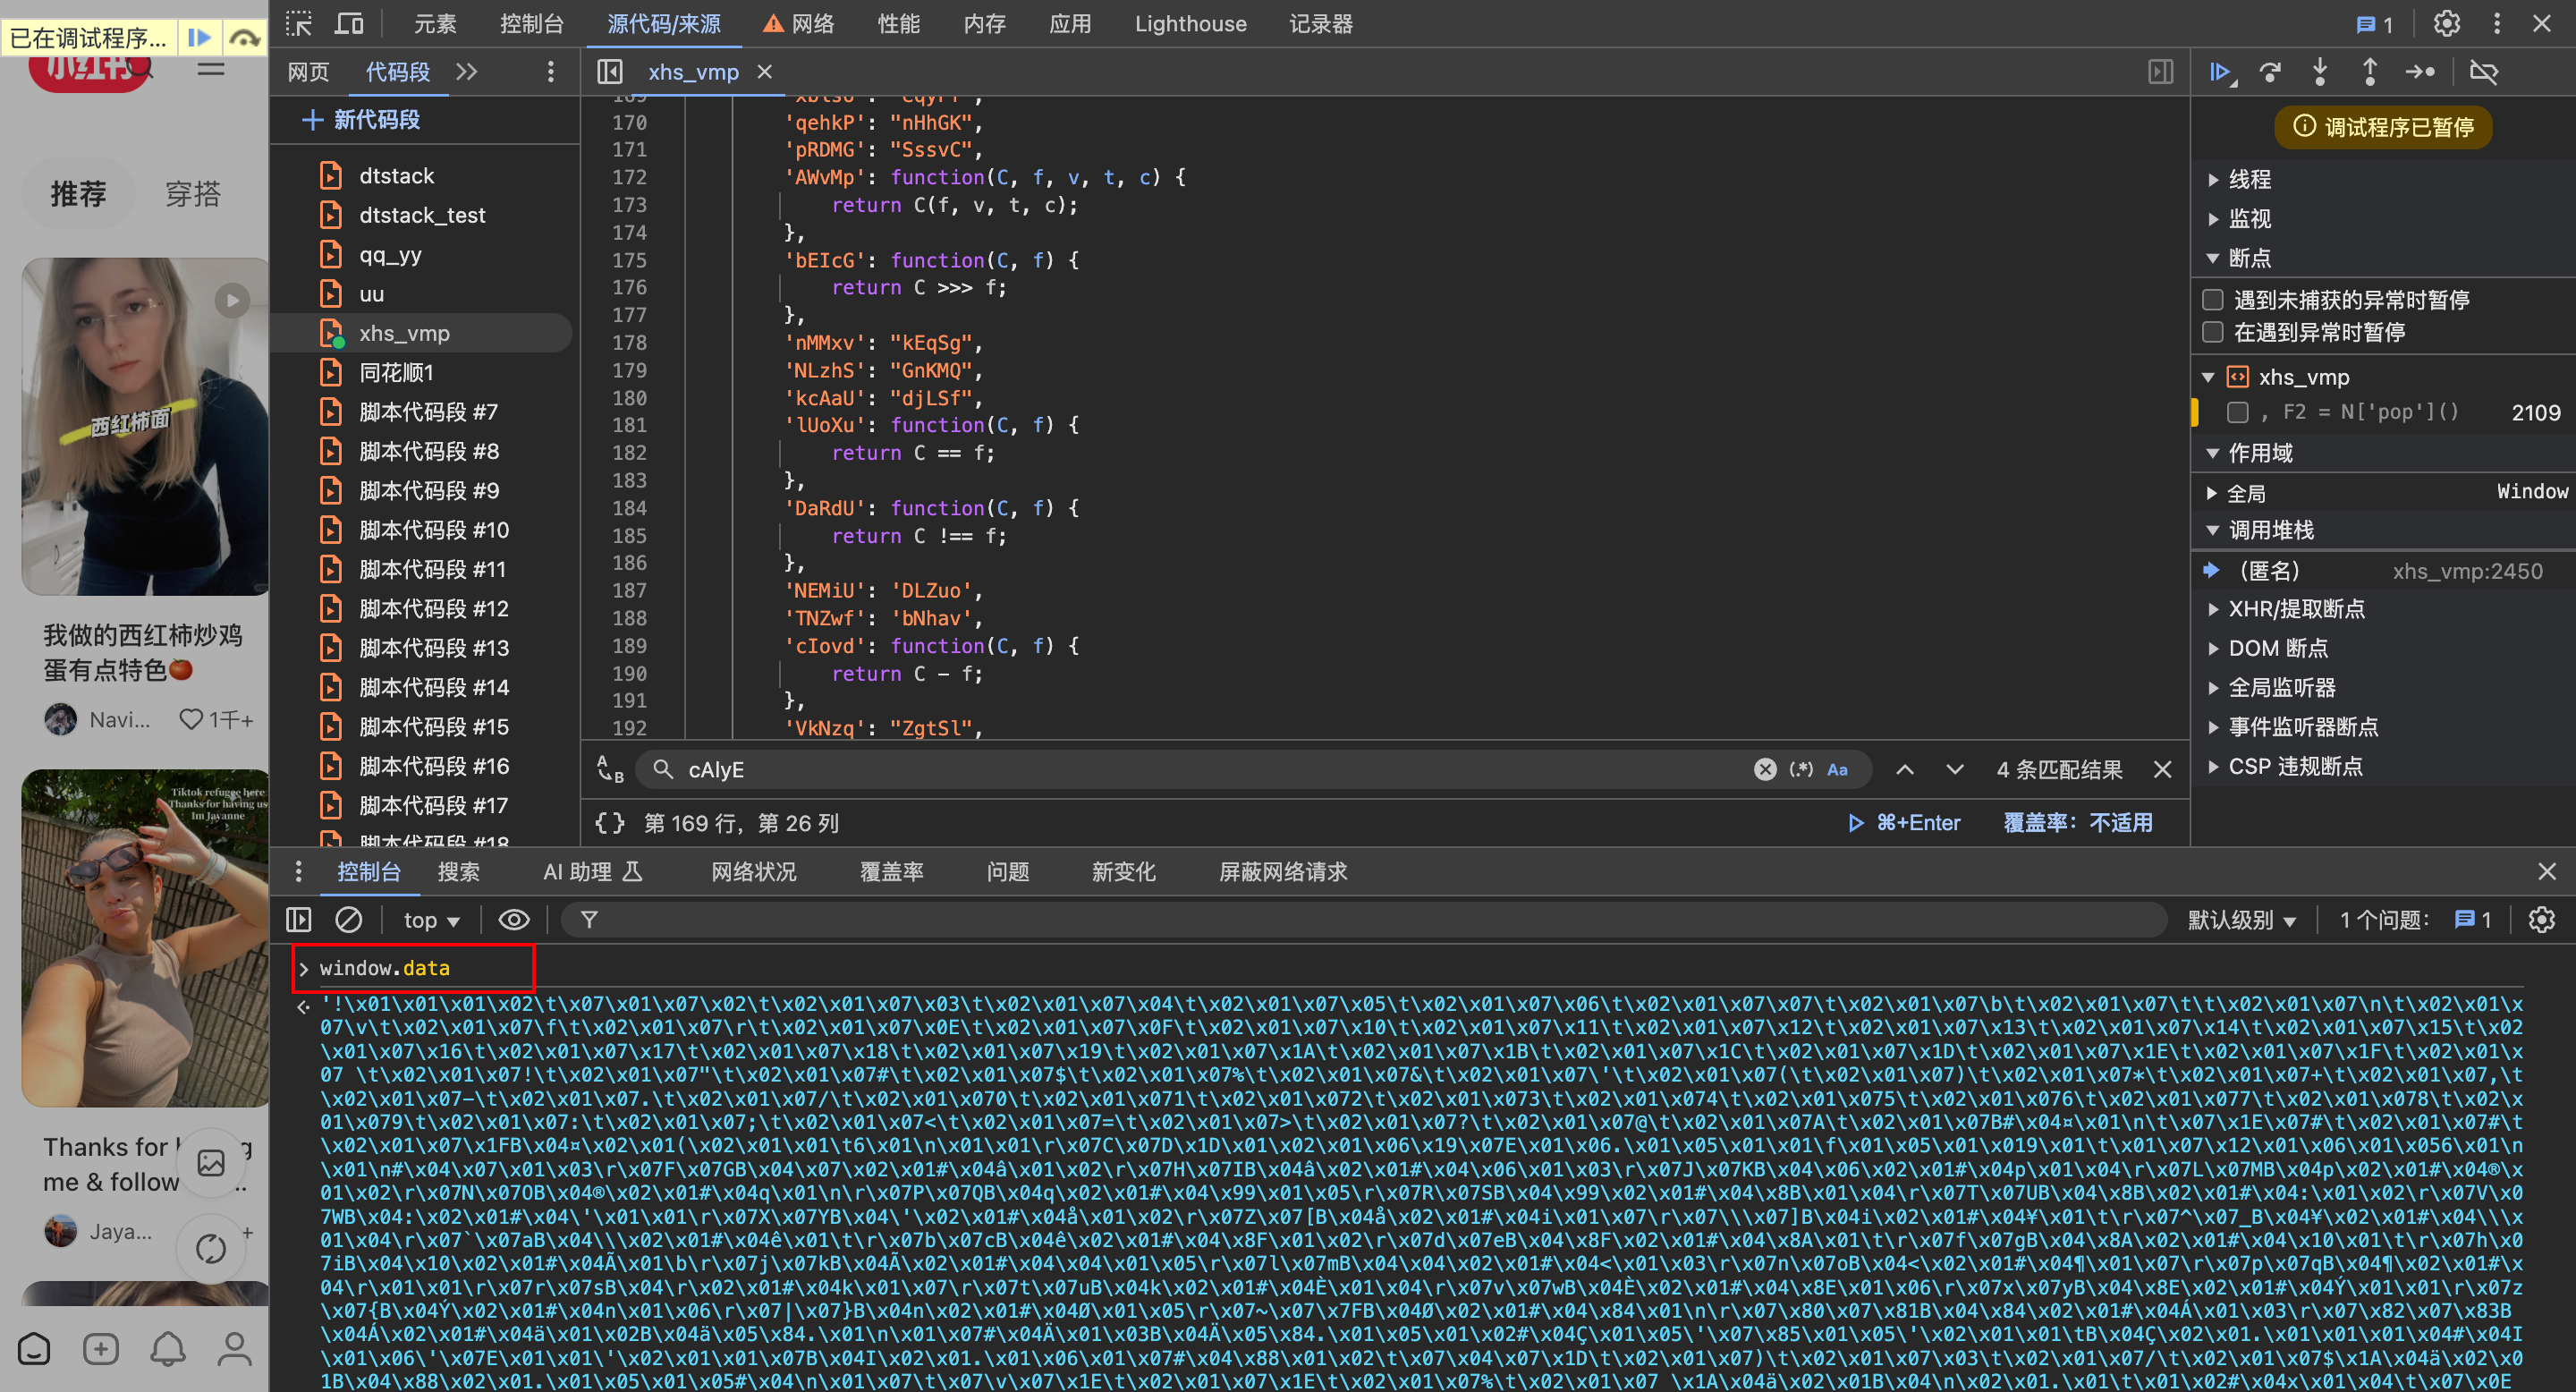Viewport: 2576px width, 1392px height.
Task: Enable pause on uncaught exceptions checkbox
Action: click(2214, 300)
